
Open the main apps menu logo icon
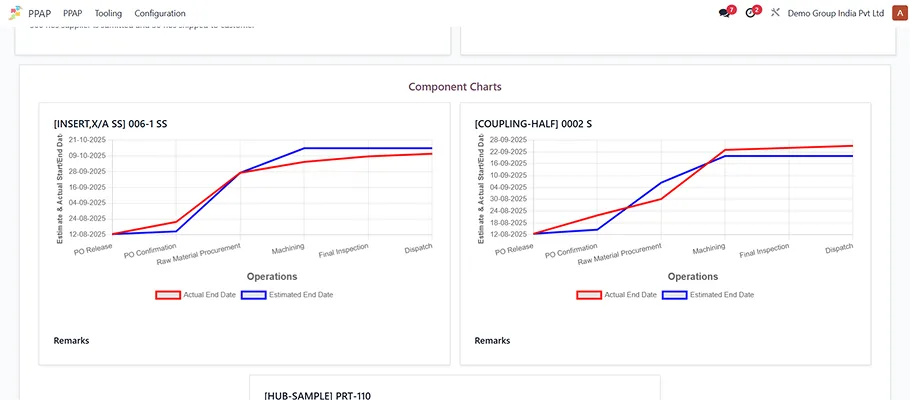pos(14,13)
